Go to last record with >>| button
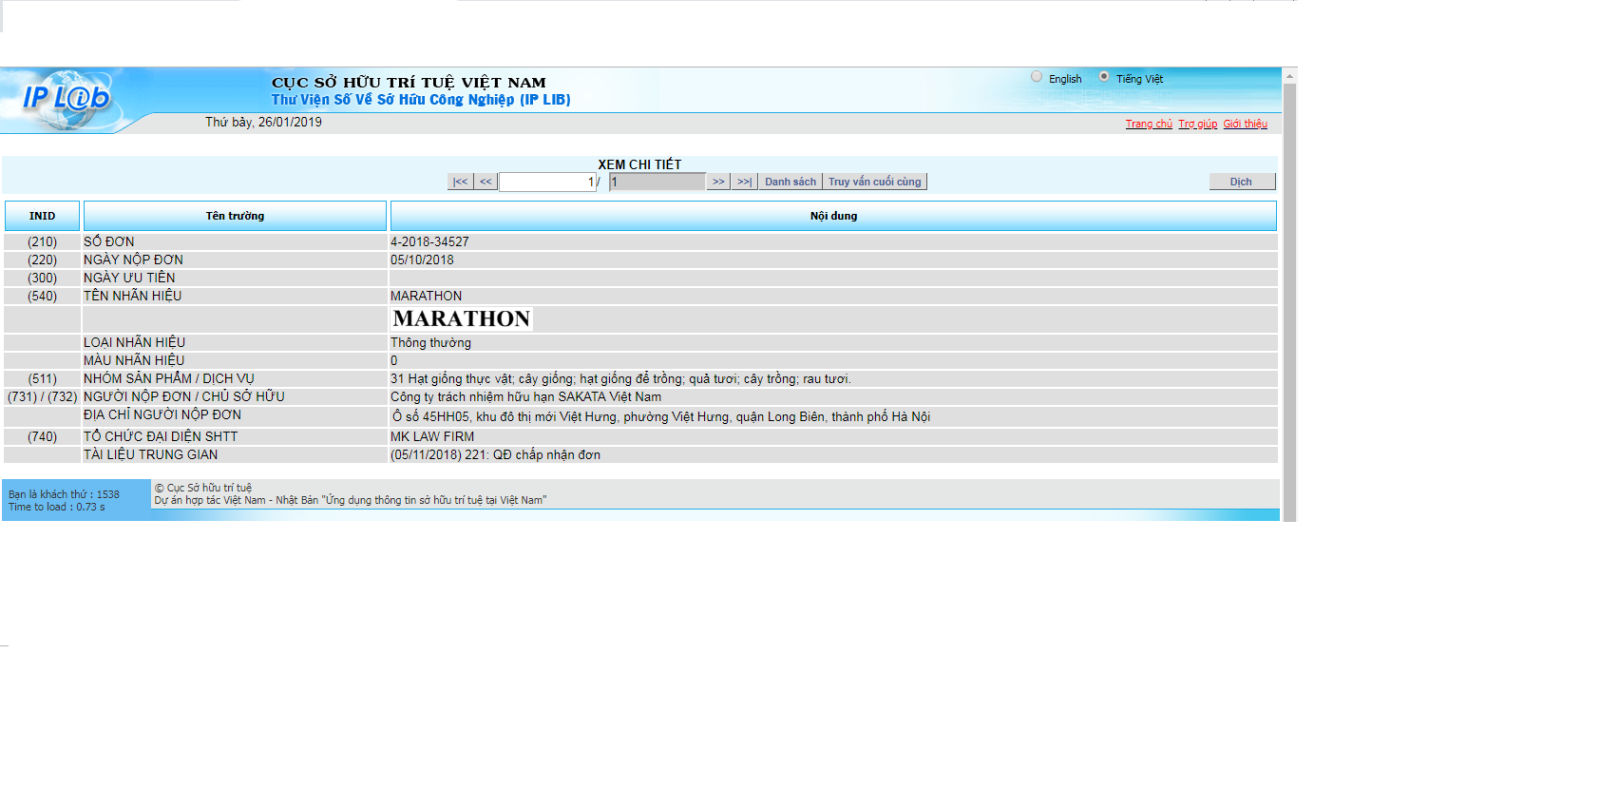Image resolution: width=1600 pixels, height=808 pixels. click(745, 182)
